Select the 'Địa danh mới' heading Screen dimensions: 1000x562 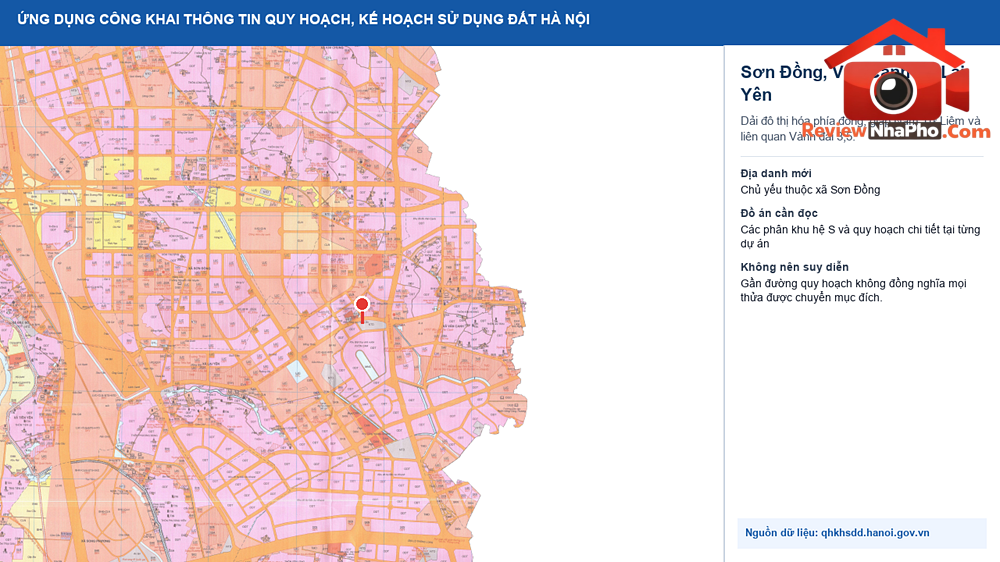(x=776, y=174)
